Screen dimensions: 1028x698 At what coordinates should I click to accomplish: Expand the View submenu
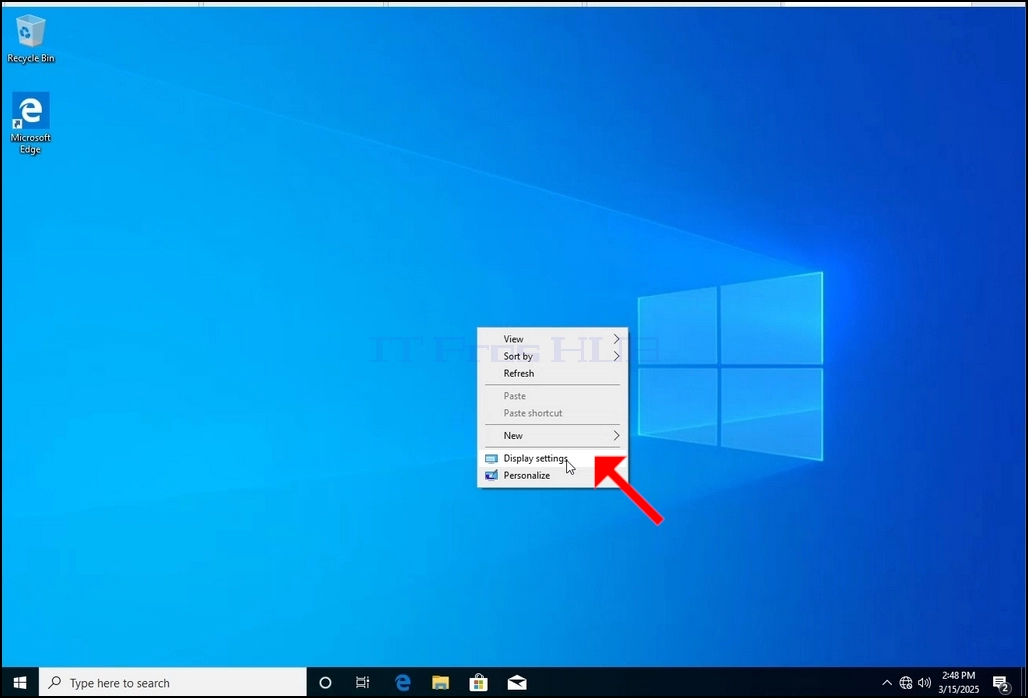coord(552,339)
